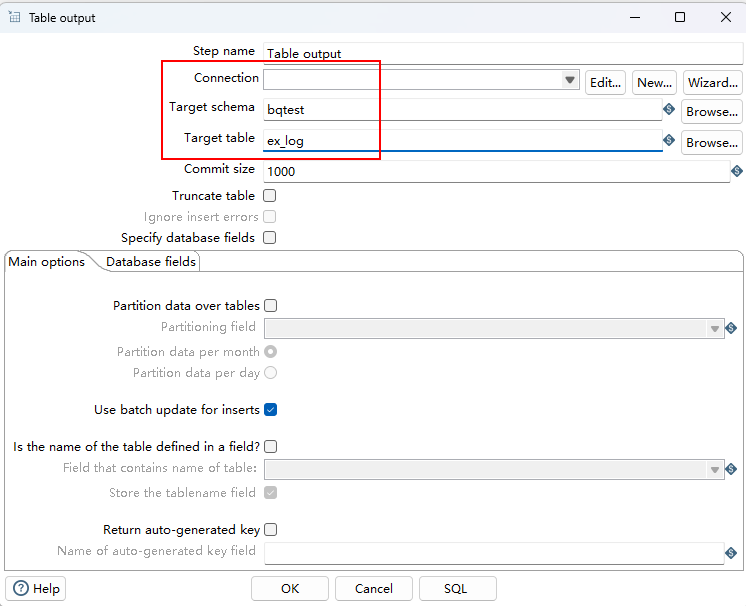Uncheck Use batch update for inserts
Viewport: 746px width, 606px height.
coord(271,410)
